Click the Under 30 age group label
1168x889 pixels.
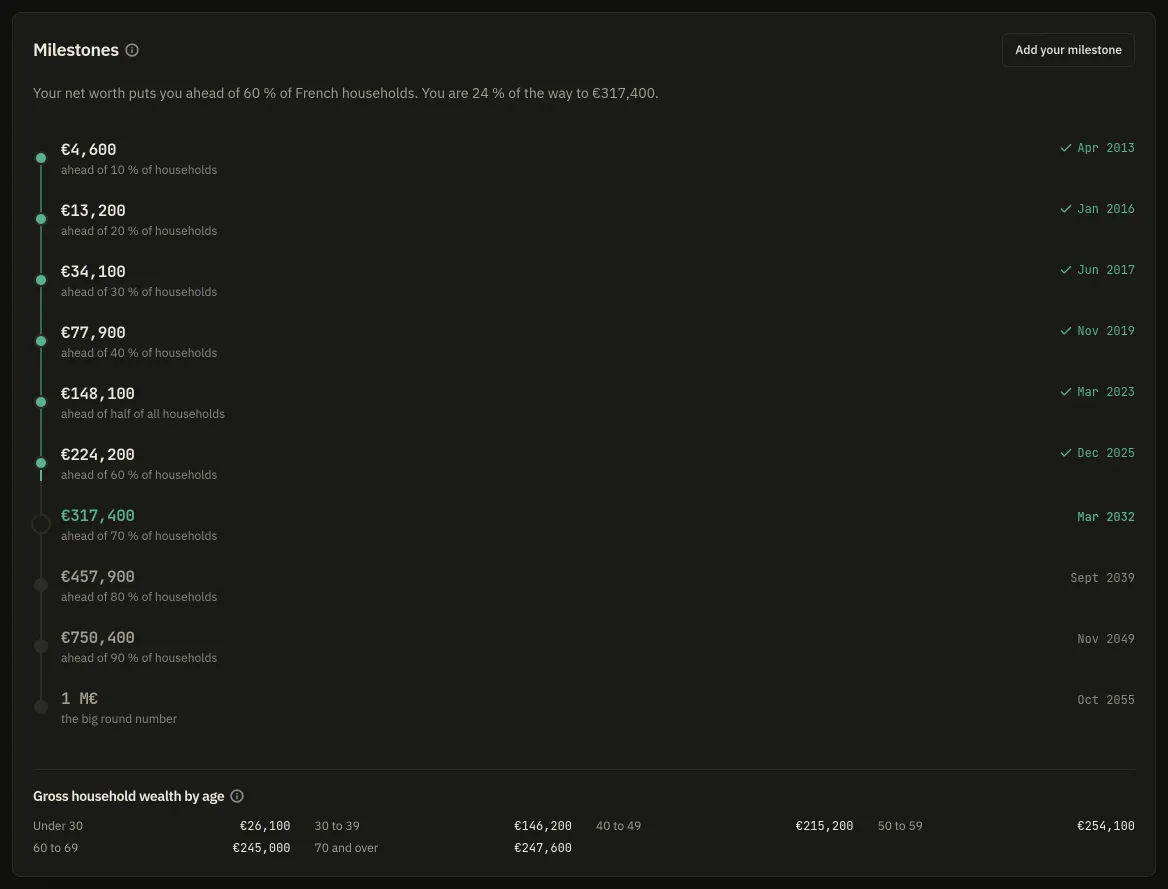pyautogui.click(x=58, y=826)
